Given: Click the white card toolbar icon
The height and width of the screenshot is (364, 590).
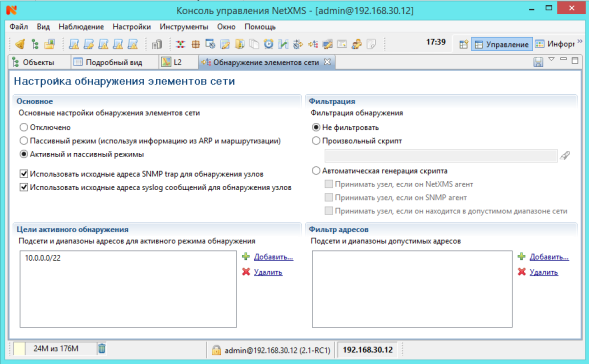Looking at the screenshot, I should point(342,44).
